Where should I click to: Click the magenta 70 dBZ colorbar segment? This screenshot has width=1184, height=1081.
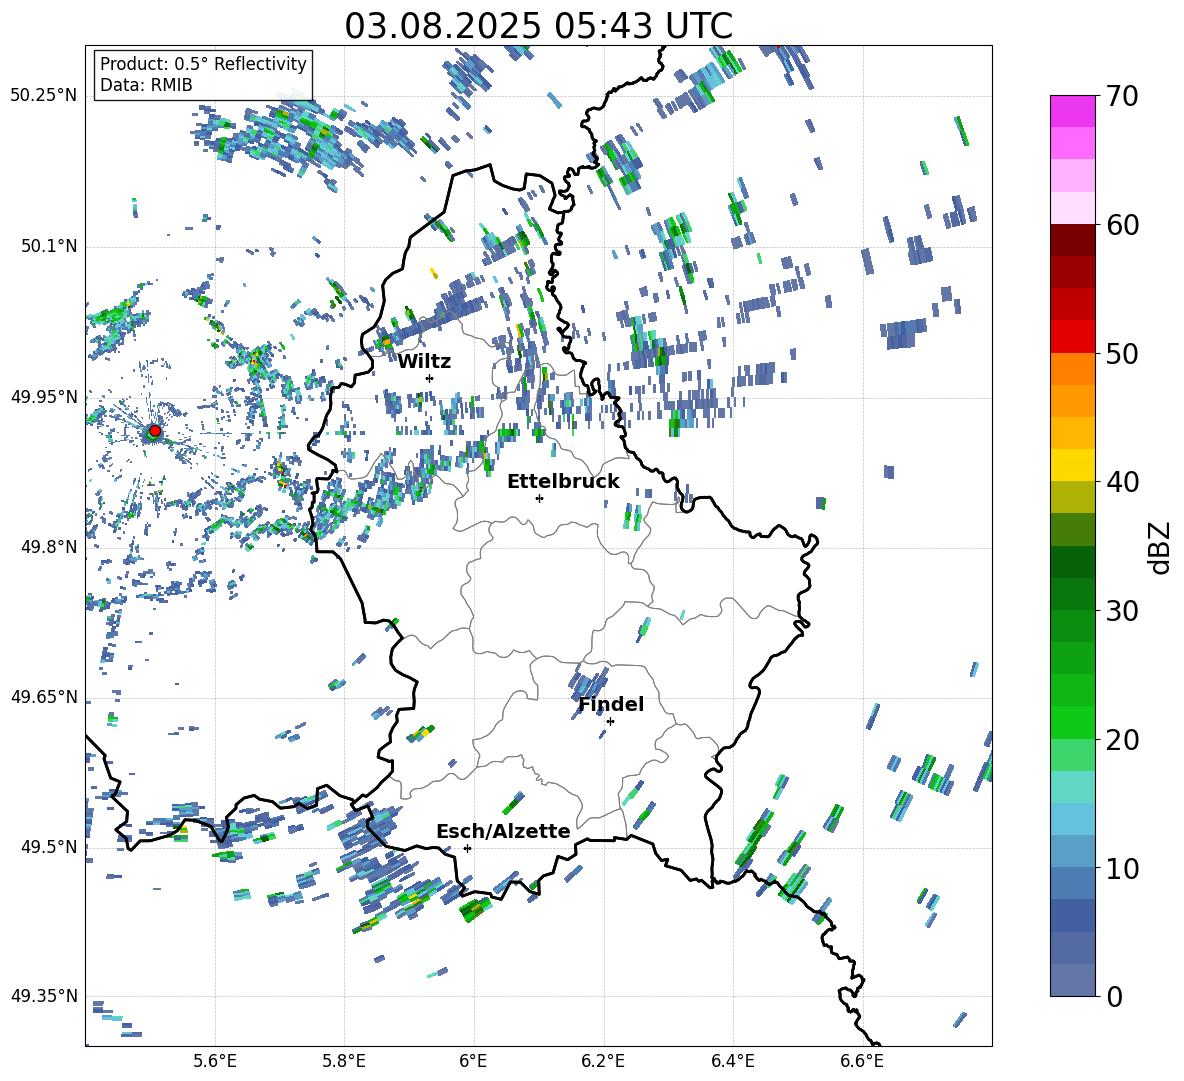(1072, 111)
